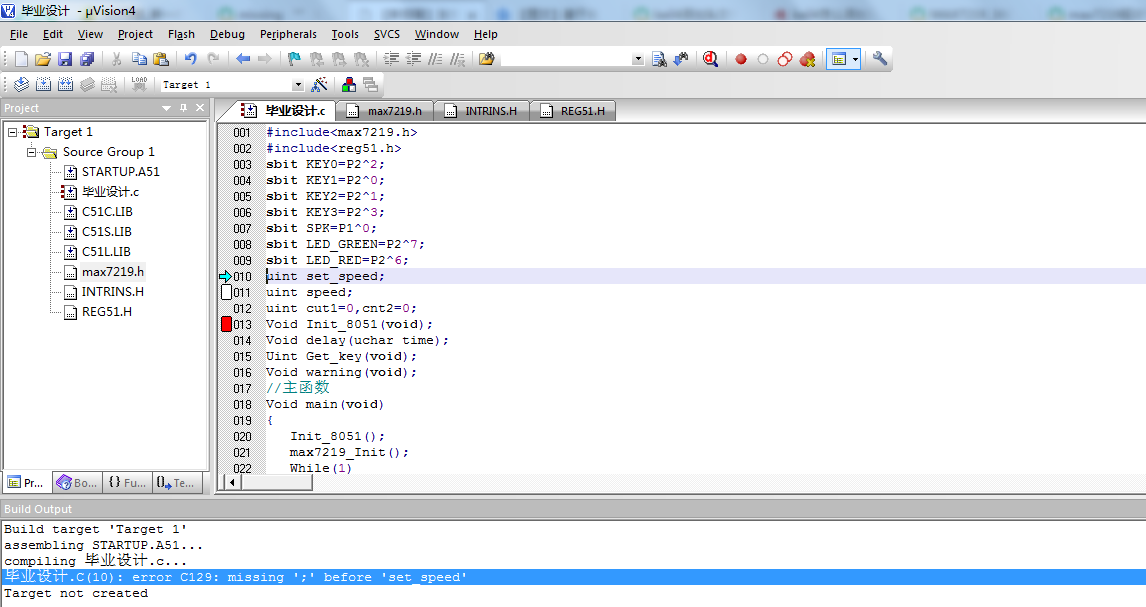
Task: Create a new file with the New icon
Action: (x=21, y=59)
